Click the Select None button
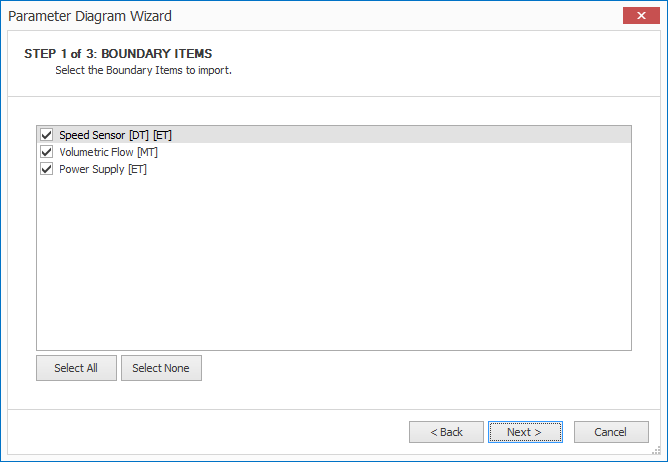 click(x=161, y=368)
